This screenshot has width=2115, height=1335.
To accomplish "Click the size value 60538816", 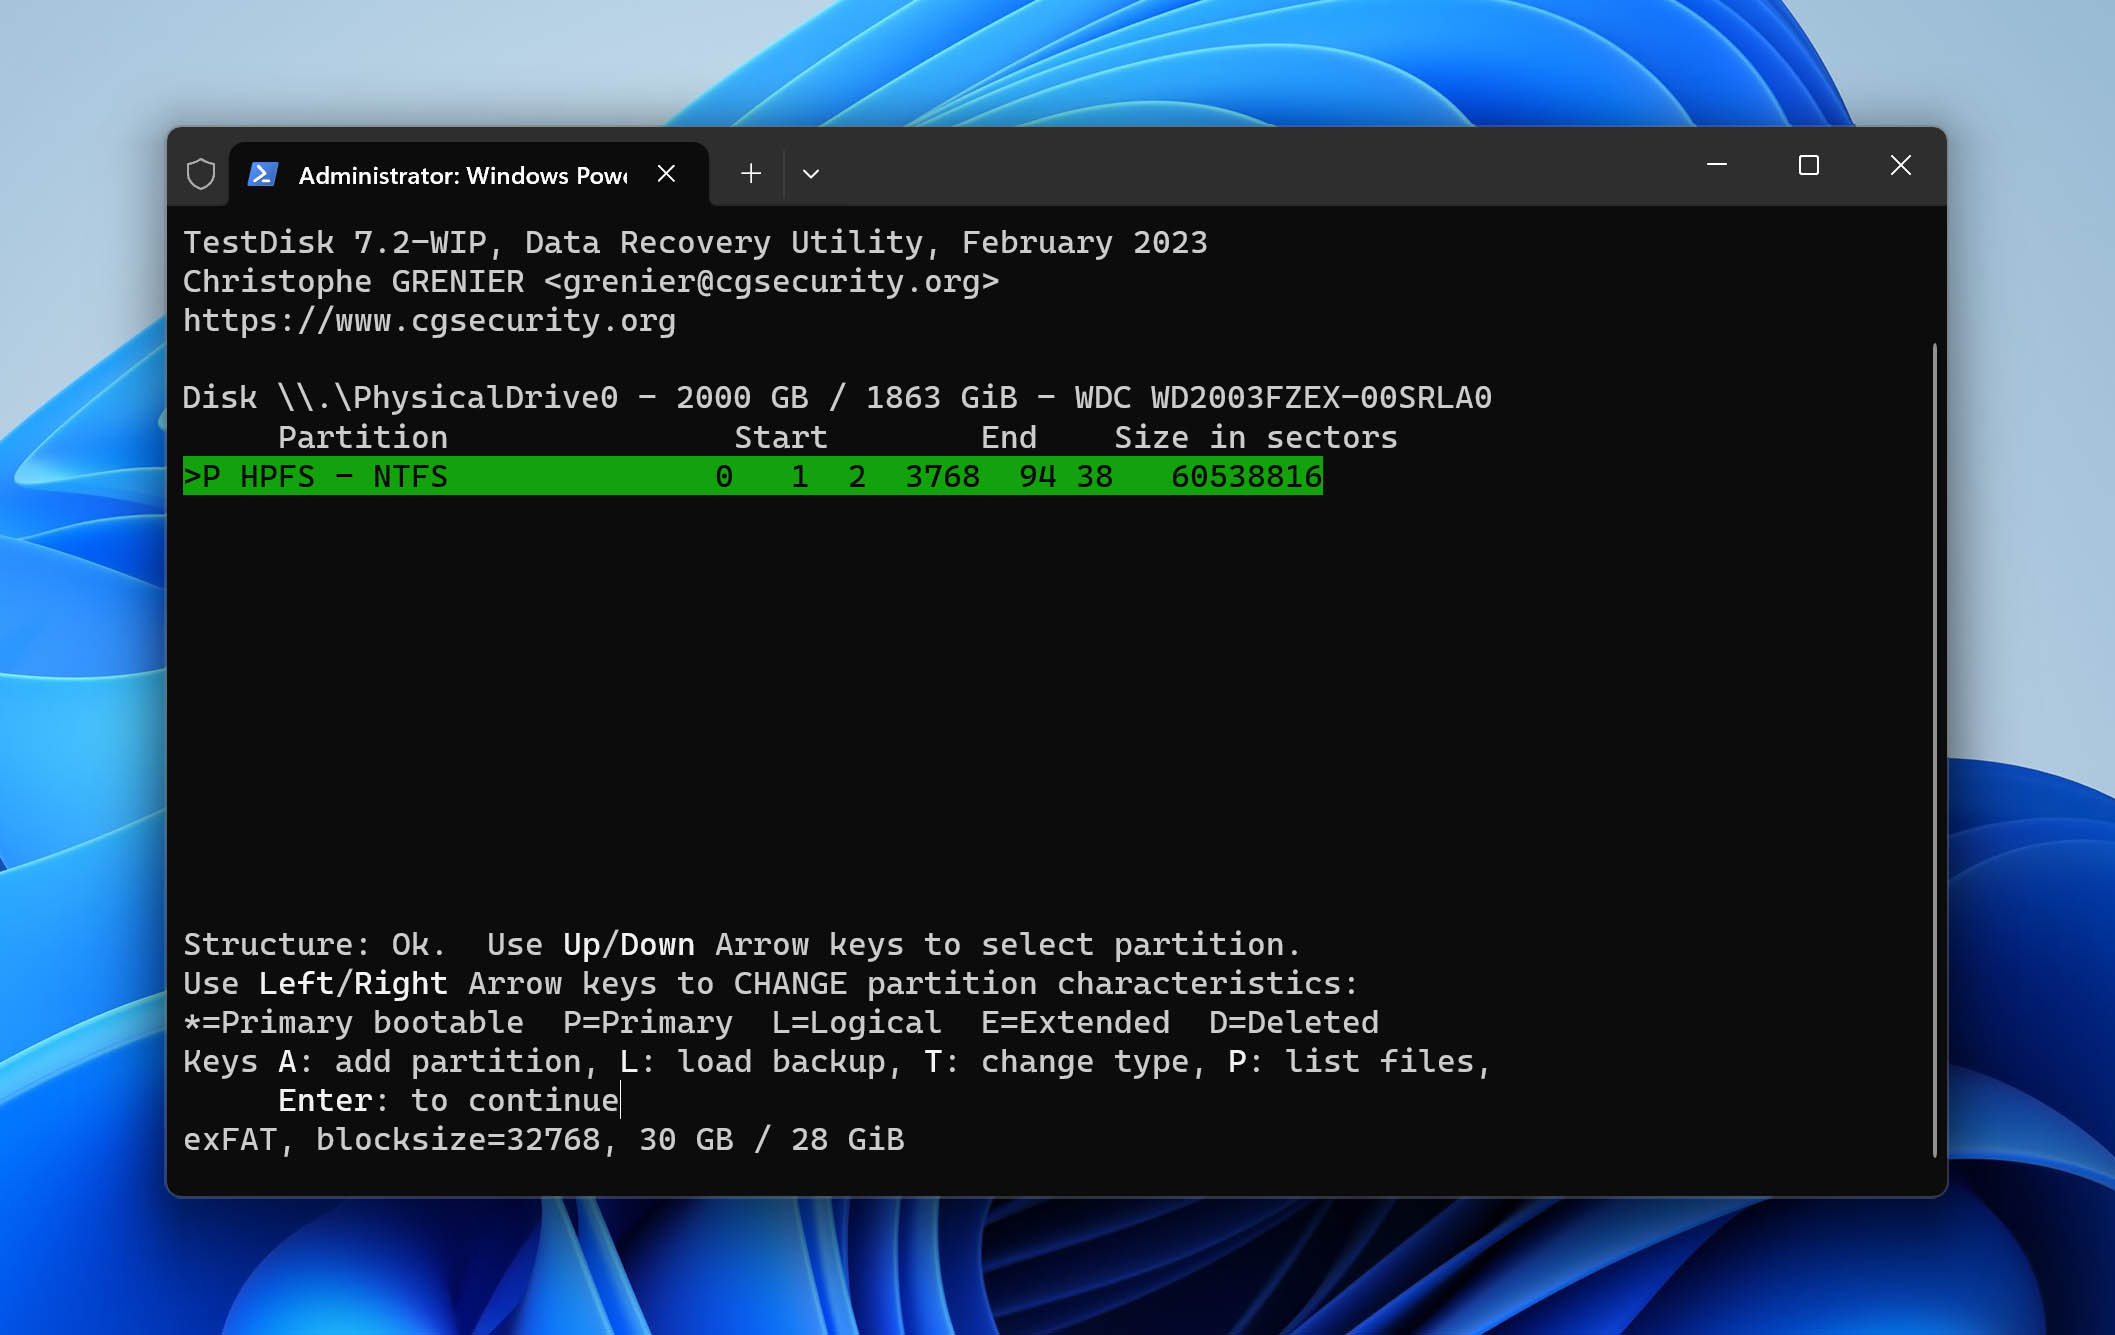I will click(1246, 476).
